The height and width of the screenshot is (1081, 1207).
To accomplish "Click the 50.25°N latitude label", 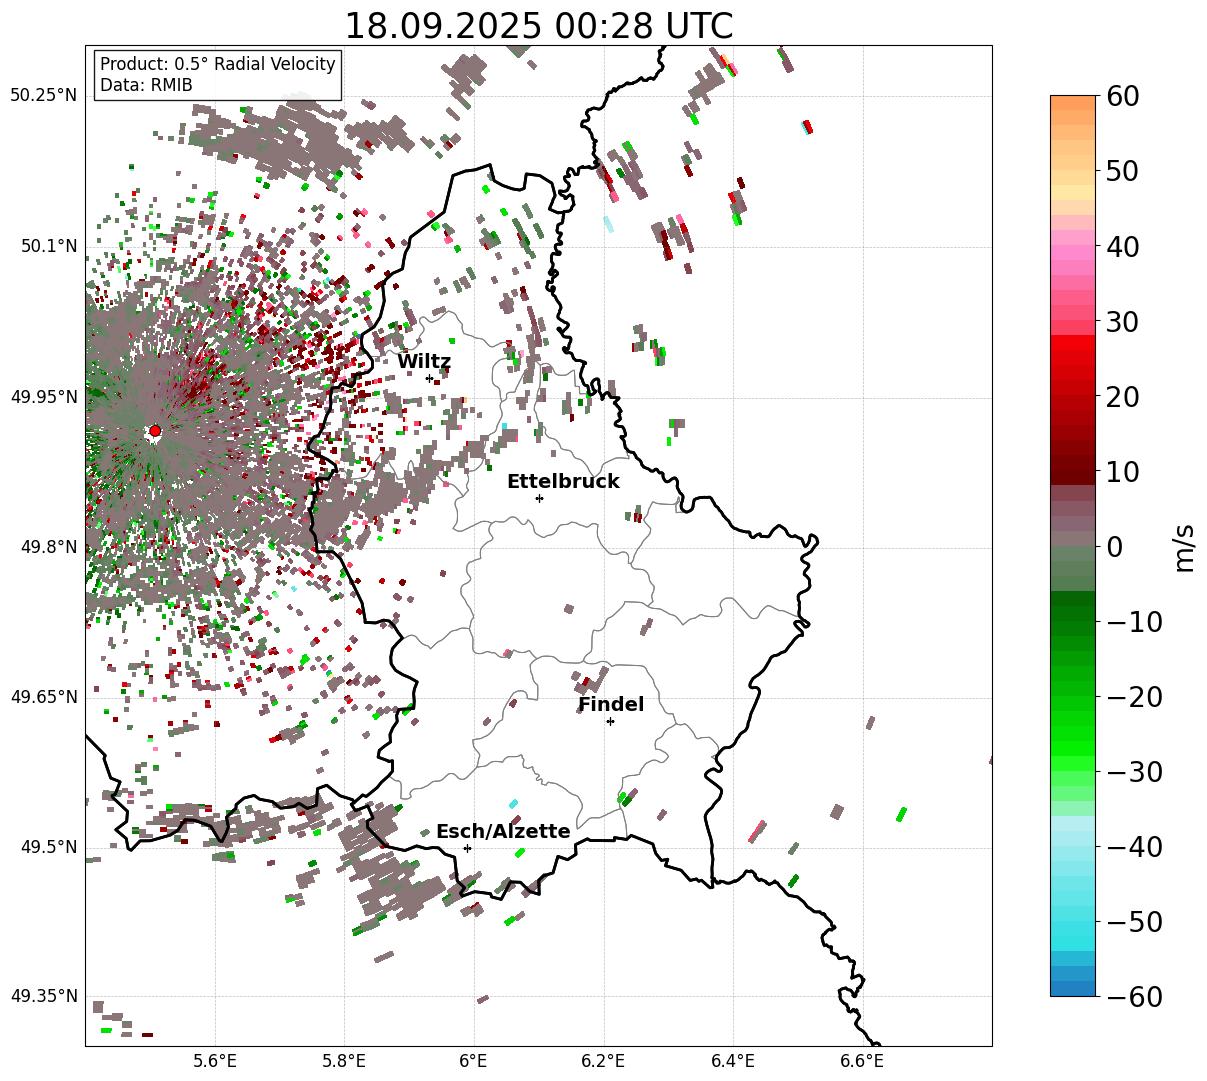I will coord(44,96).
